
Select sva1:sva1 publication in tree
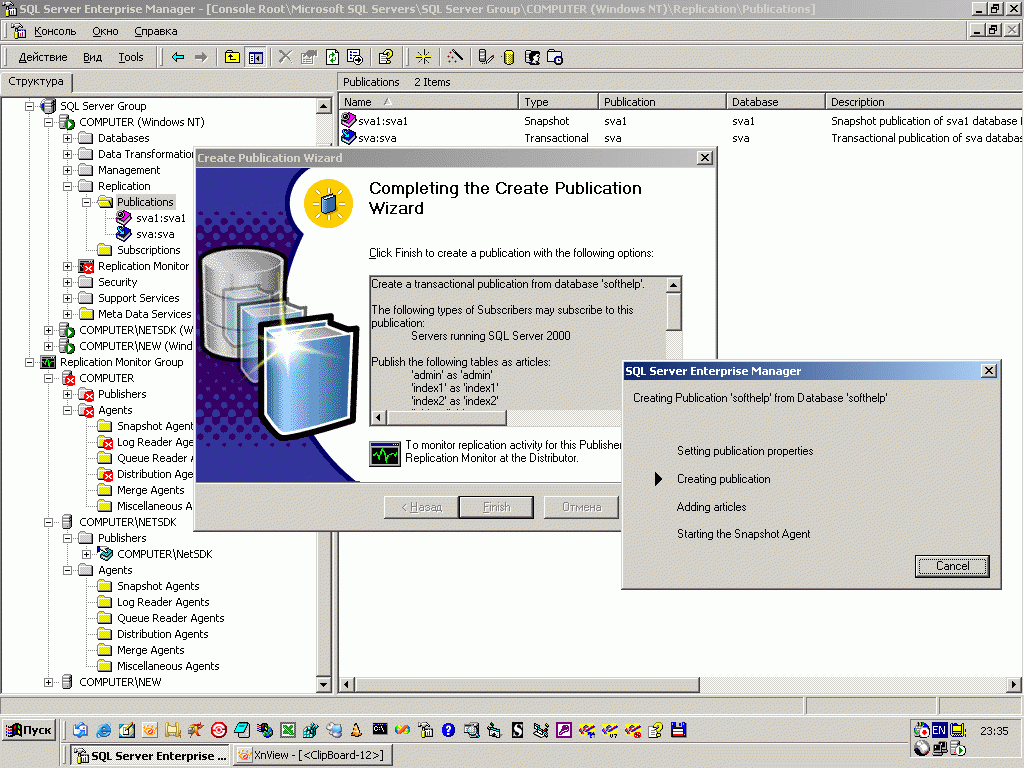coord(161,218)
